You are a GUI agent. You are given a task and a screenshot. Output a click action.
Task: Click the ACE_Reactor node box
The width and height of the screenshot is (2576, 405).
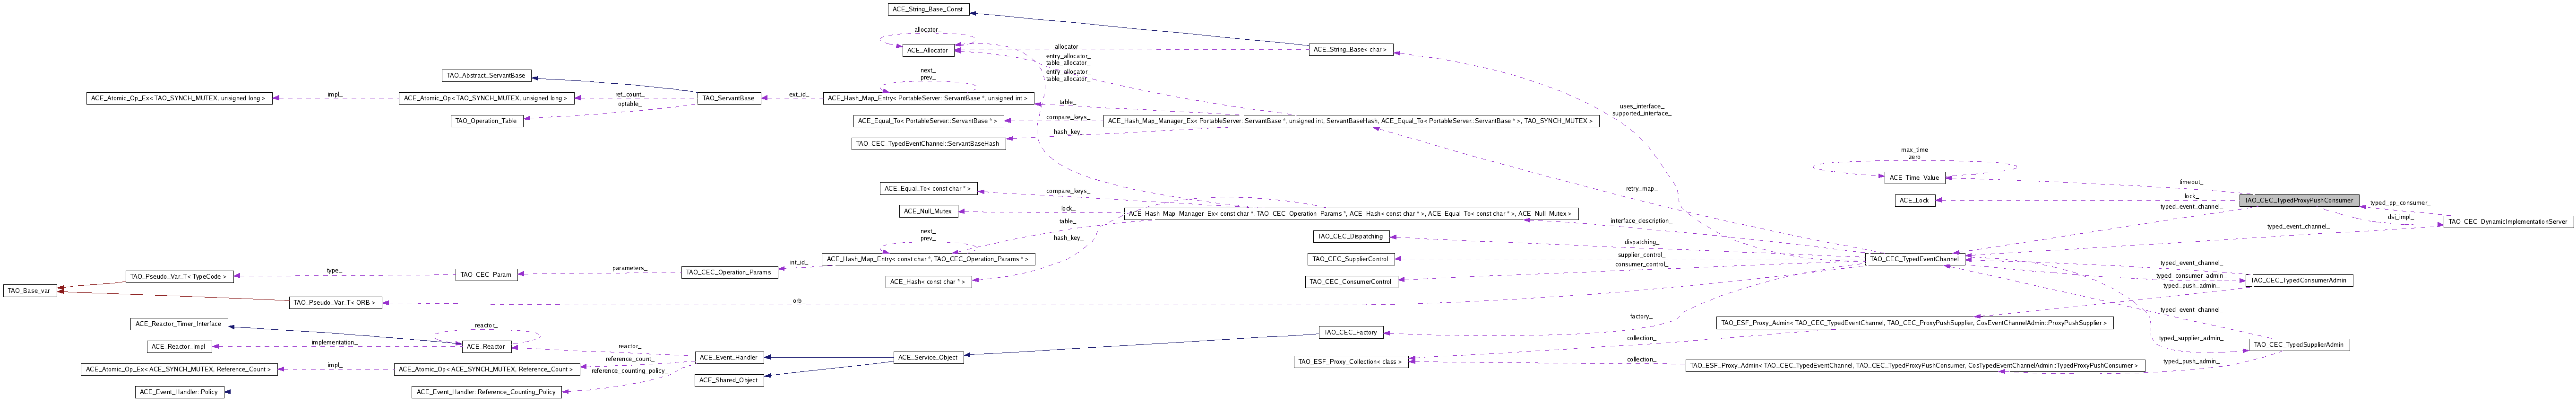[487, 347]
